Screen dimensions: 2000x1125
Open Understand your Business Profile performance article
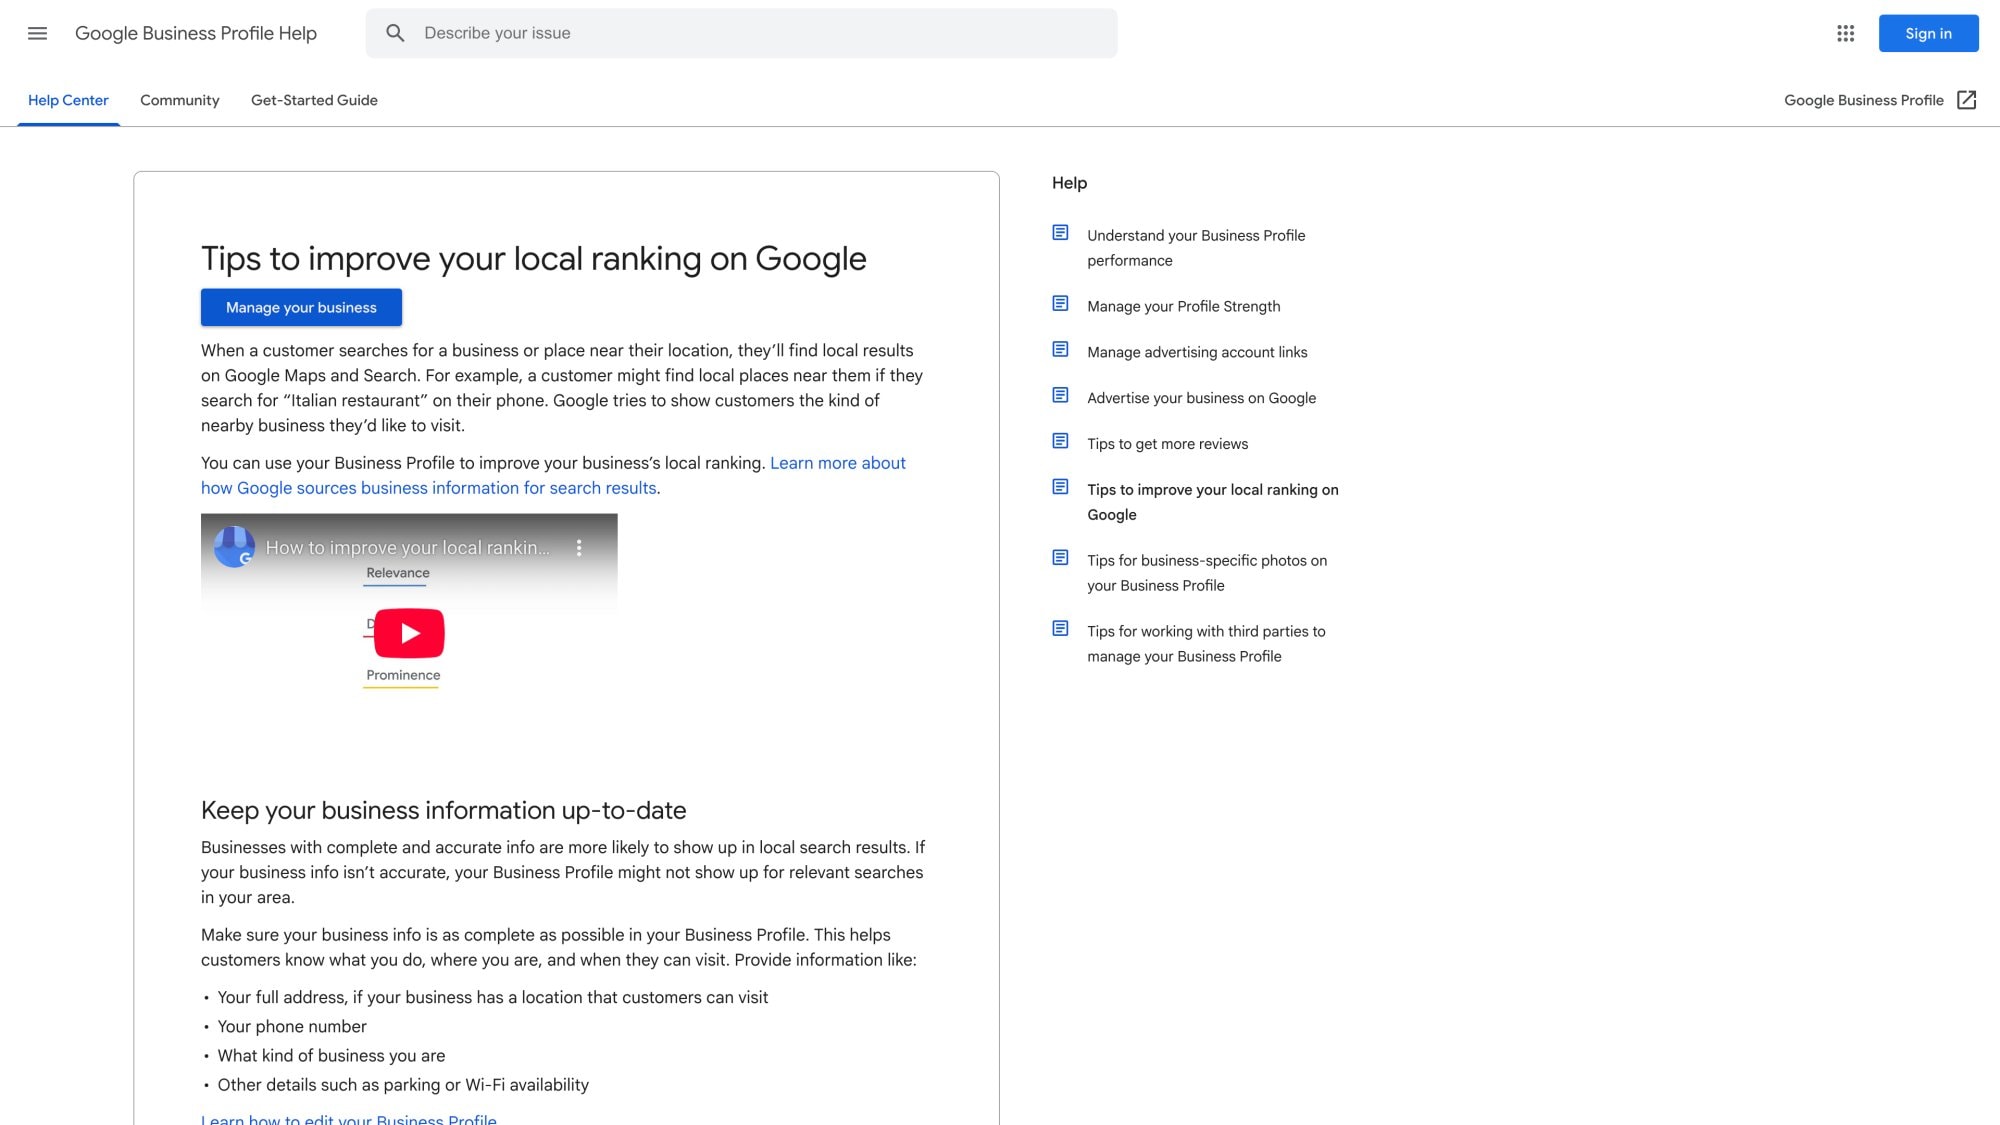pos(1196,247)
